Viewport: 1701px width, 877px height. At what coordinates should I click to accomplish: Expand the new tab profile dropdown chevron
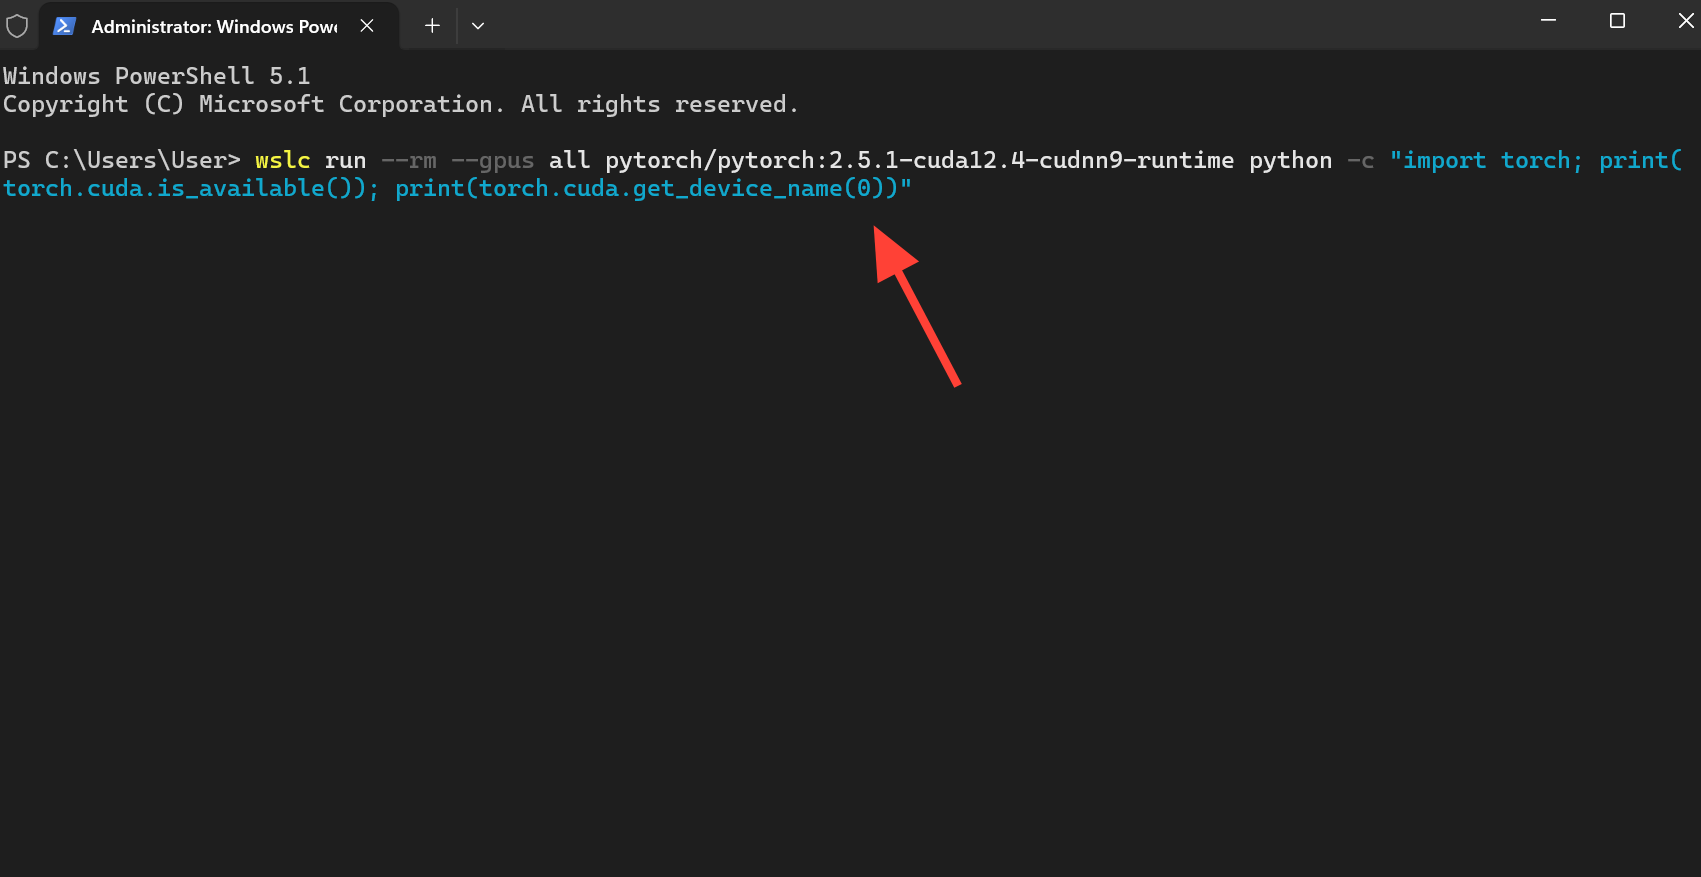point(478,26)
